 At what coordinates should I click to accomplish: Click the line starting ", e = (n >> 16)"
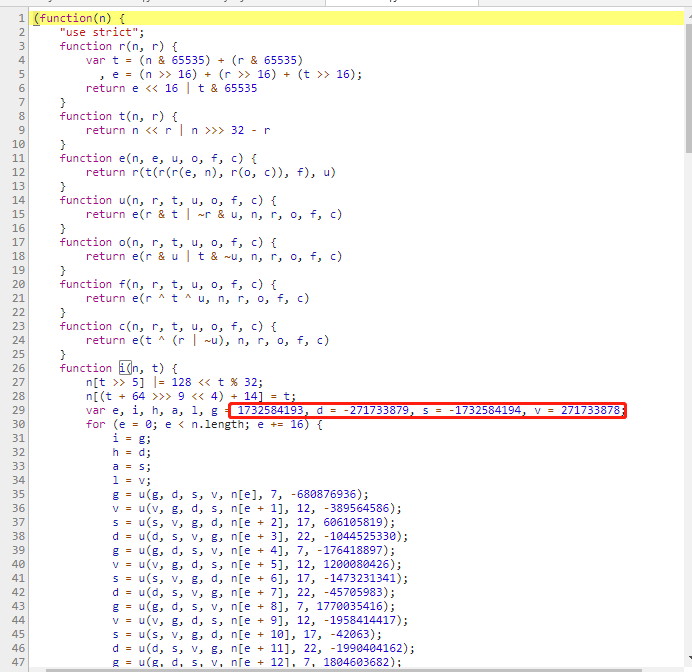point(231,74)
